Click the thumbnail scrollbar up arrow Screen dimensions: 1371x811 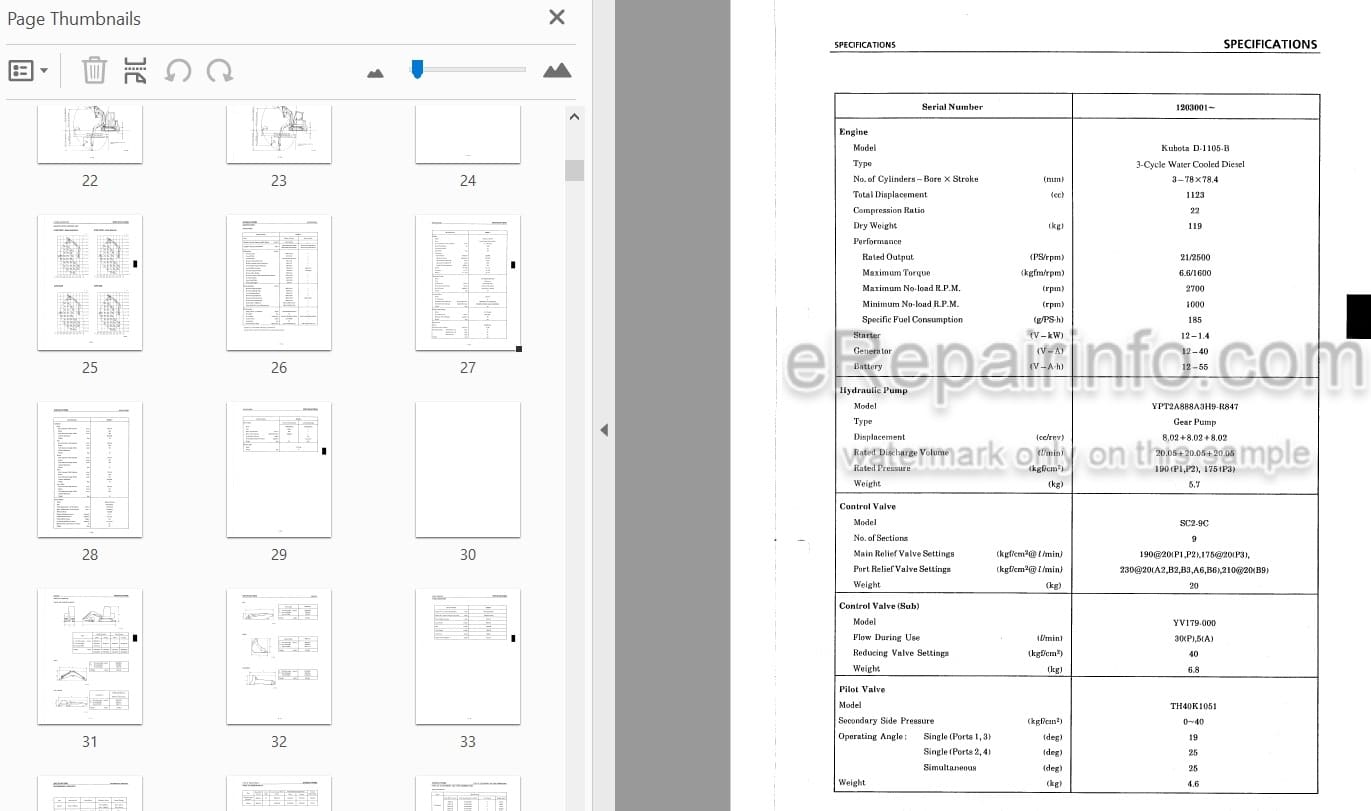pos(574,117)
